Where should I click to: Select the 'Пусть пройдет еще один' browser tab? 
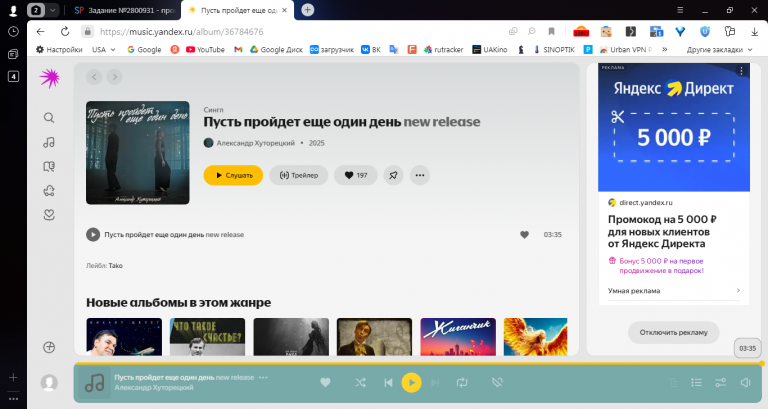click(x=238, y=10)
